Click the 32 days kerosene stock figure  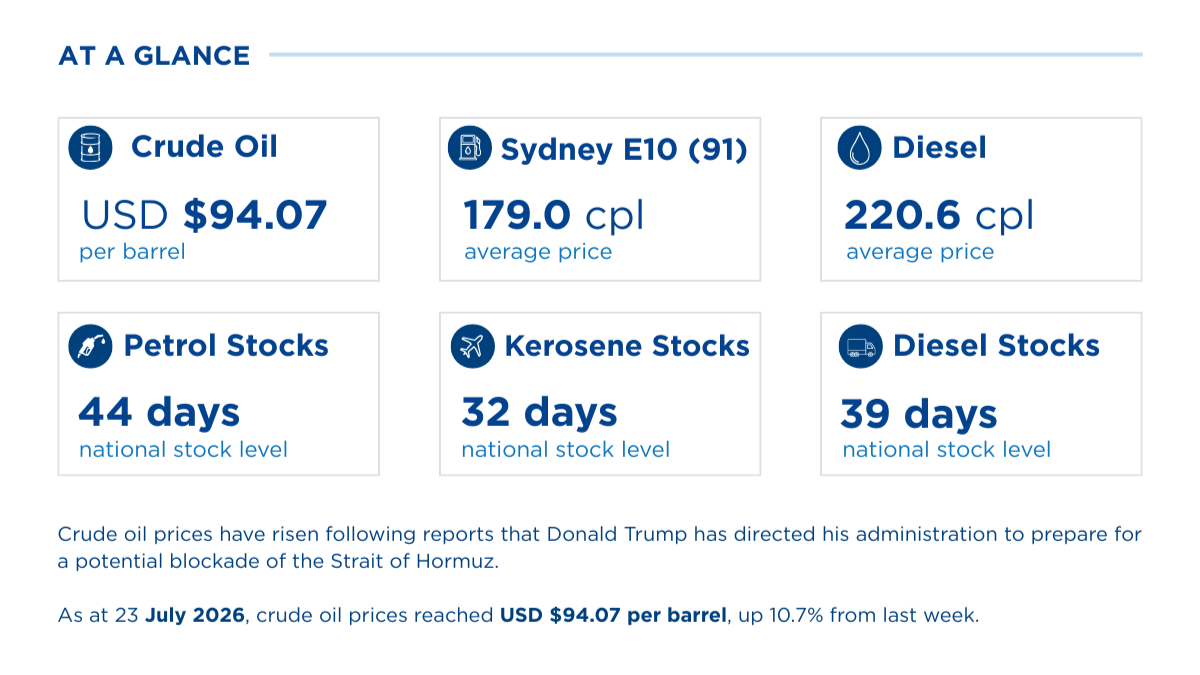(x=539, y=412)
